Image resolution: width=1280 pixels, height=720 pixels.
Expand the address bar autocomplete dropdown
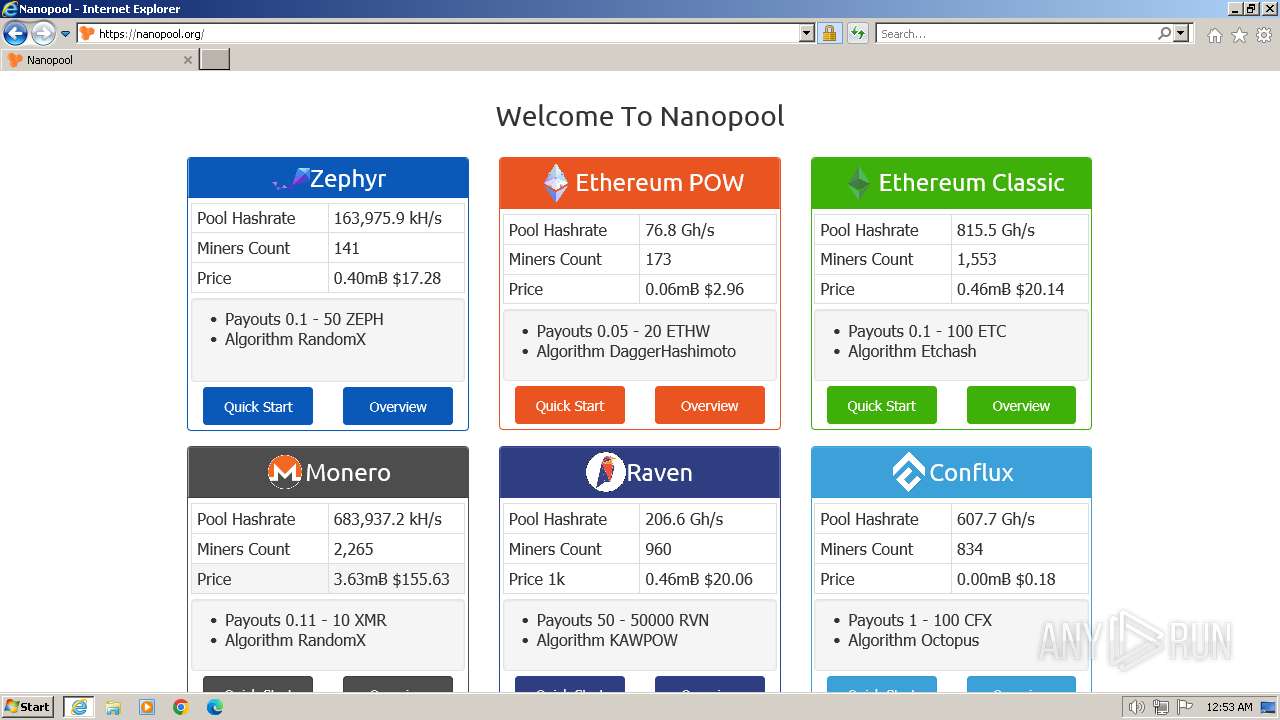coord(807,34)
